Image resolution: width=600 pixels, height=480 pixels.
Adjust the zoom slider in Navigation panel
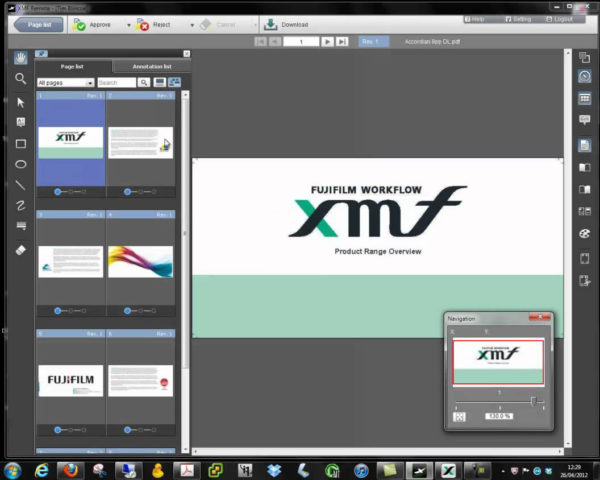click(x=534, y=401)
